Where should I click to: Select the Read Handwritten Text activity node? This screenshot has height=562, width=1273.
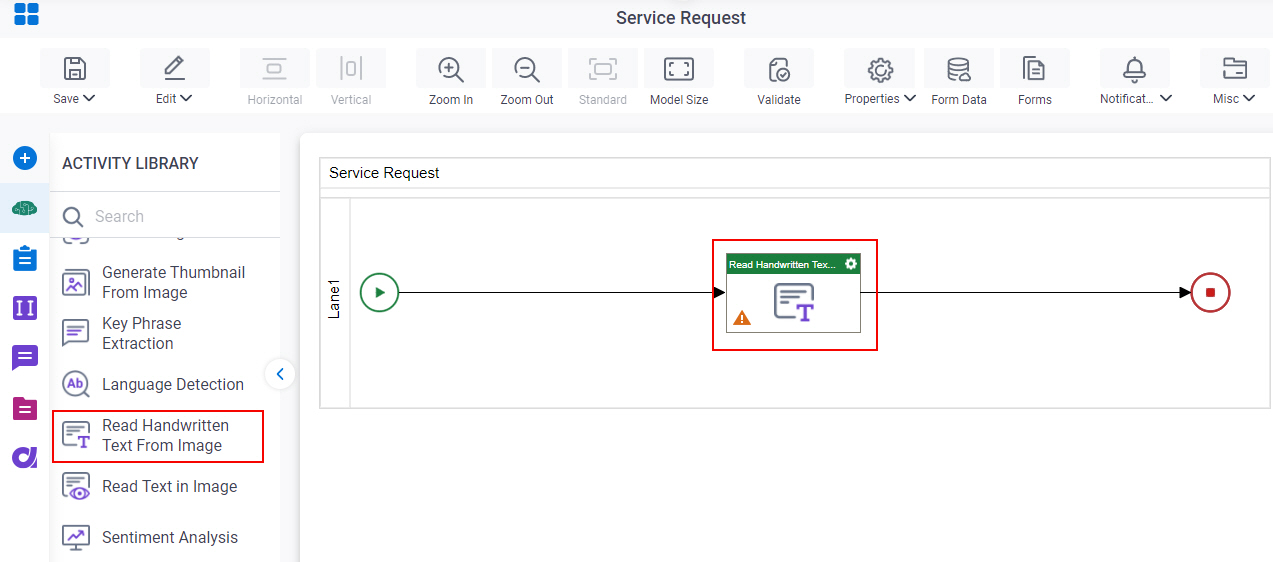pos(793,293)
